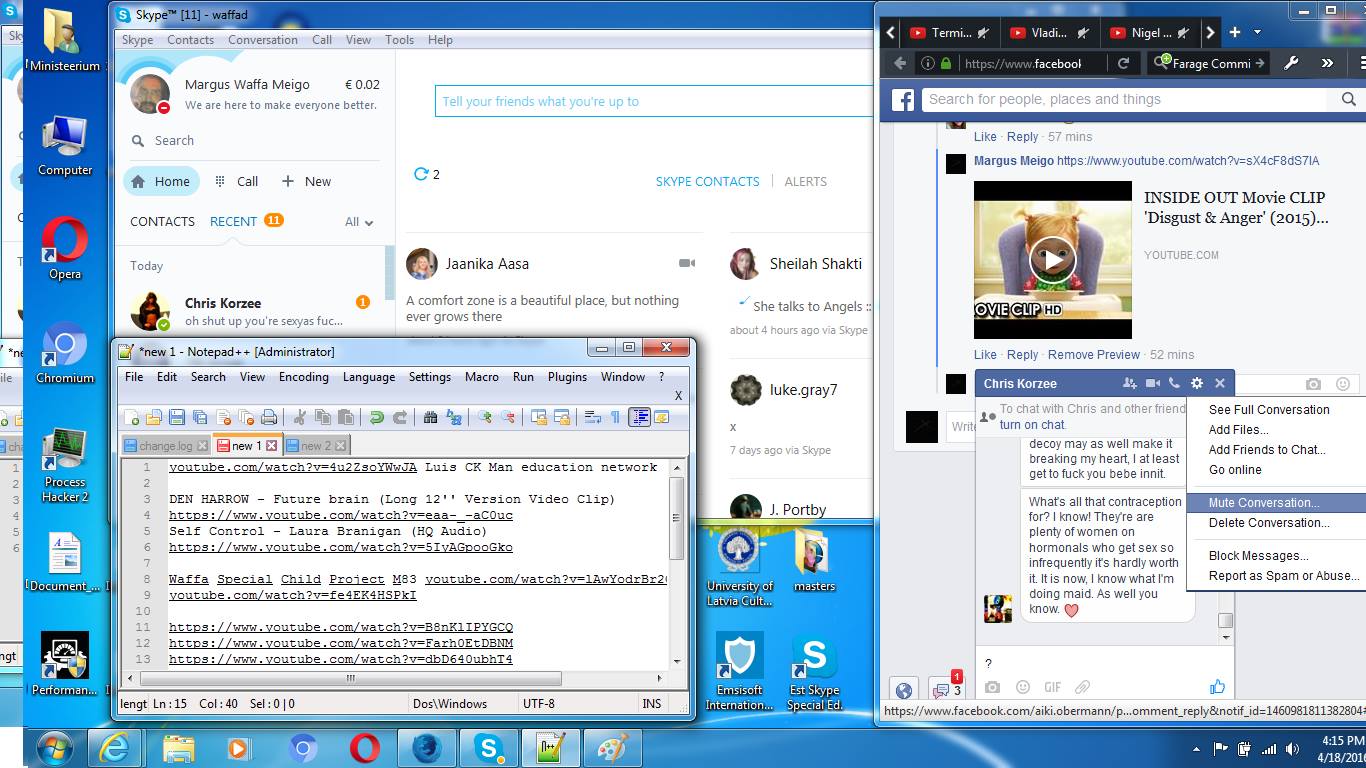Screen dimensions: 1366x768
Task: Click the Call dial pad button in Skype
Action: 237,181
